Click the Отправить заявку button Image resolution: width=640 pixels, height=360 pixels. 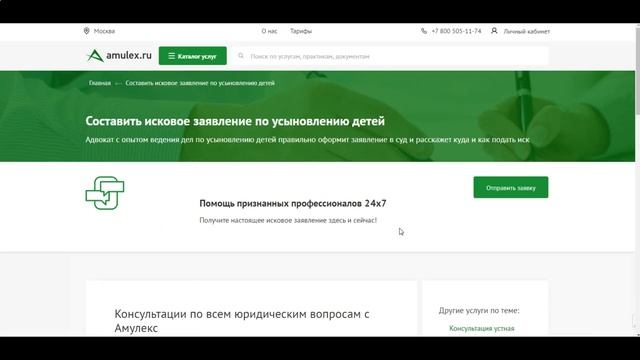[511, 187]
